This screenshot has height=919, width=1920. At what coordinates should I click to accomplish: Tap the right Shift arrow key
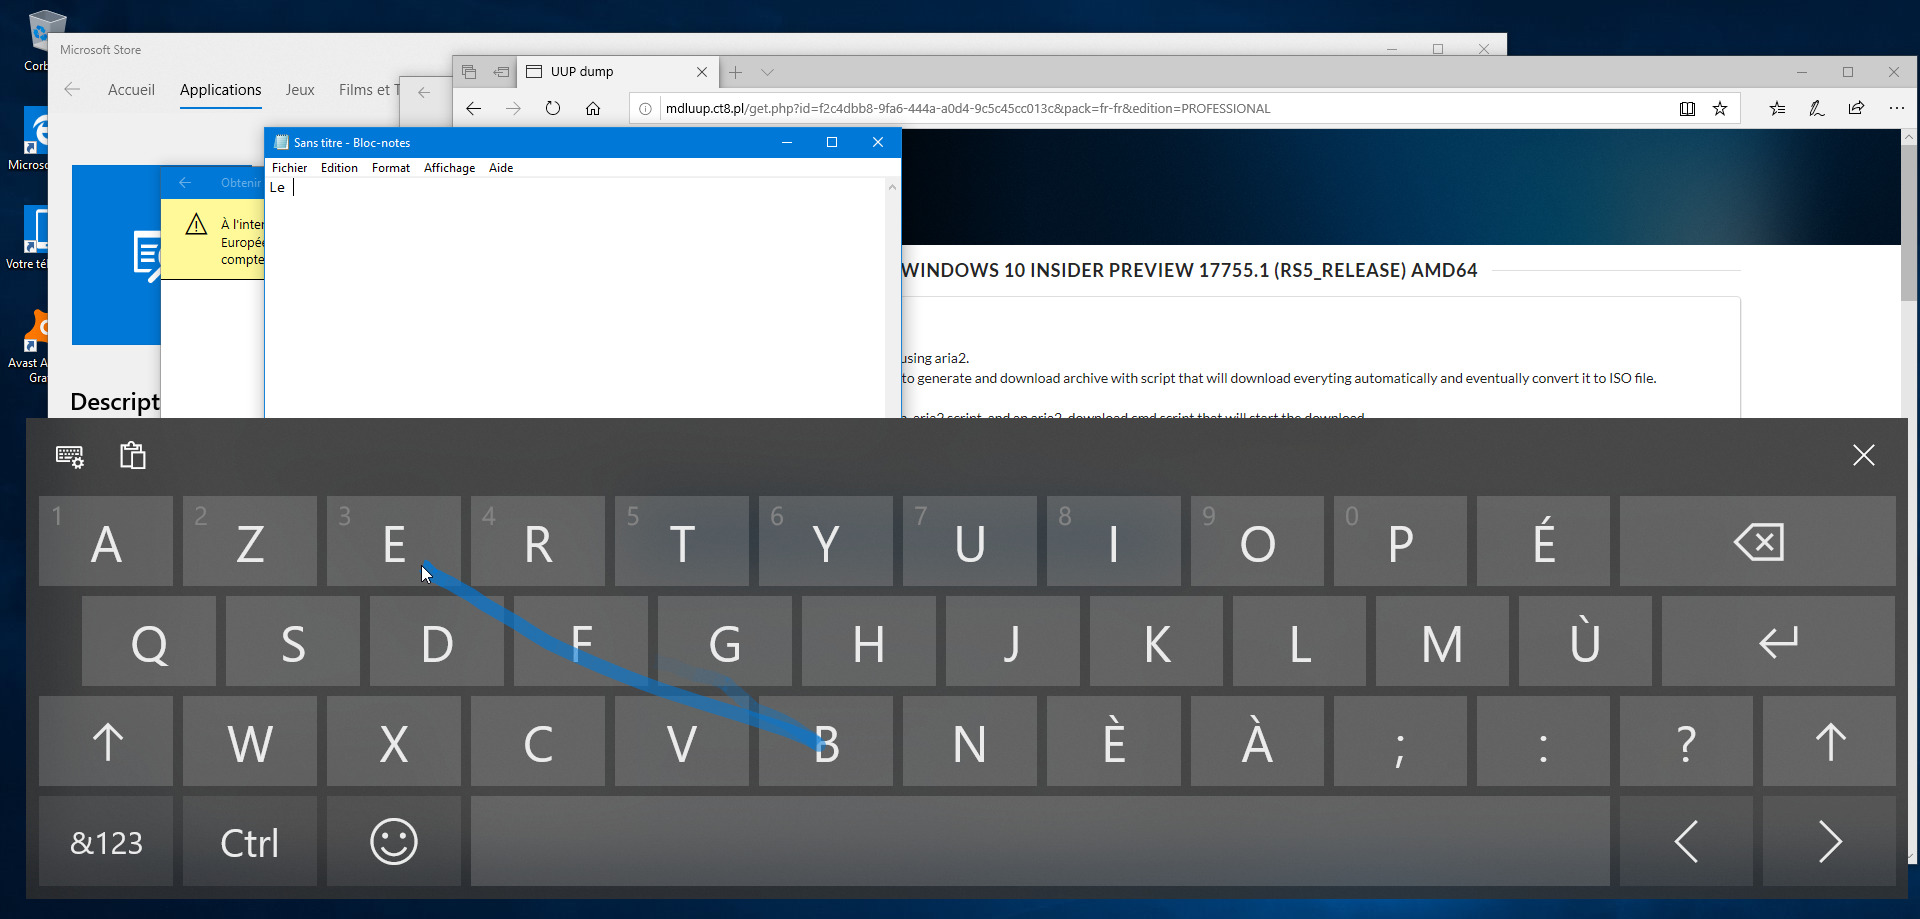click(x=1829, y=742)
